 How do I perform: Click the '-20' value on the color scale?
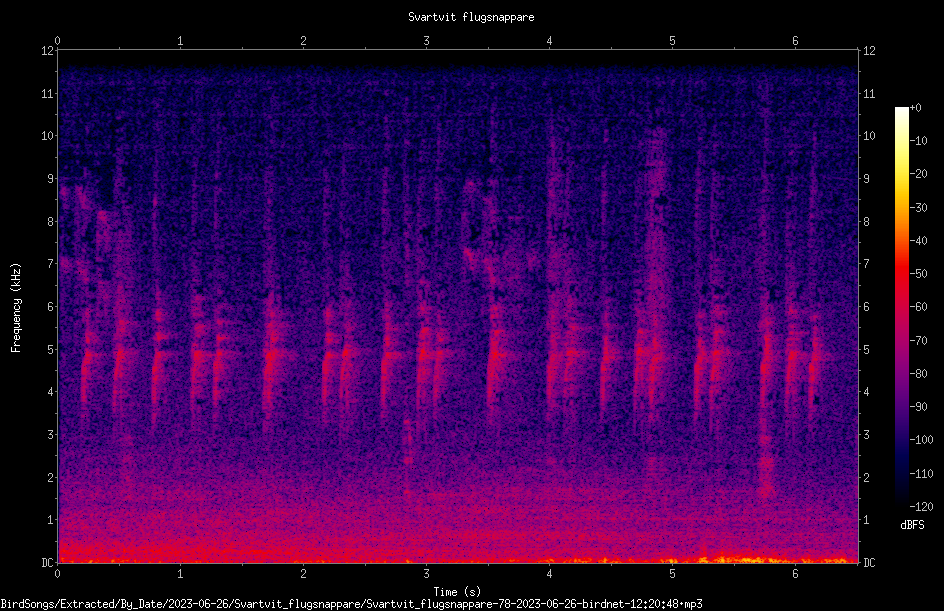[918, 173]
